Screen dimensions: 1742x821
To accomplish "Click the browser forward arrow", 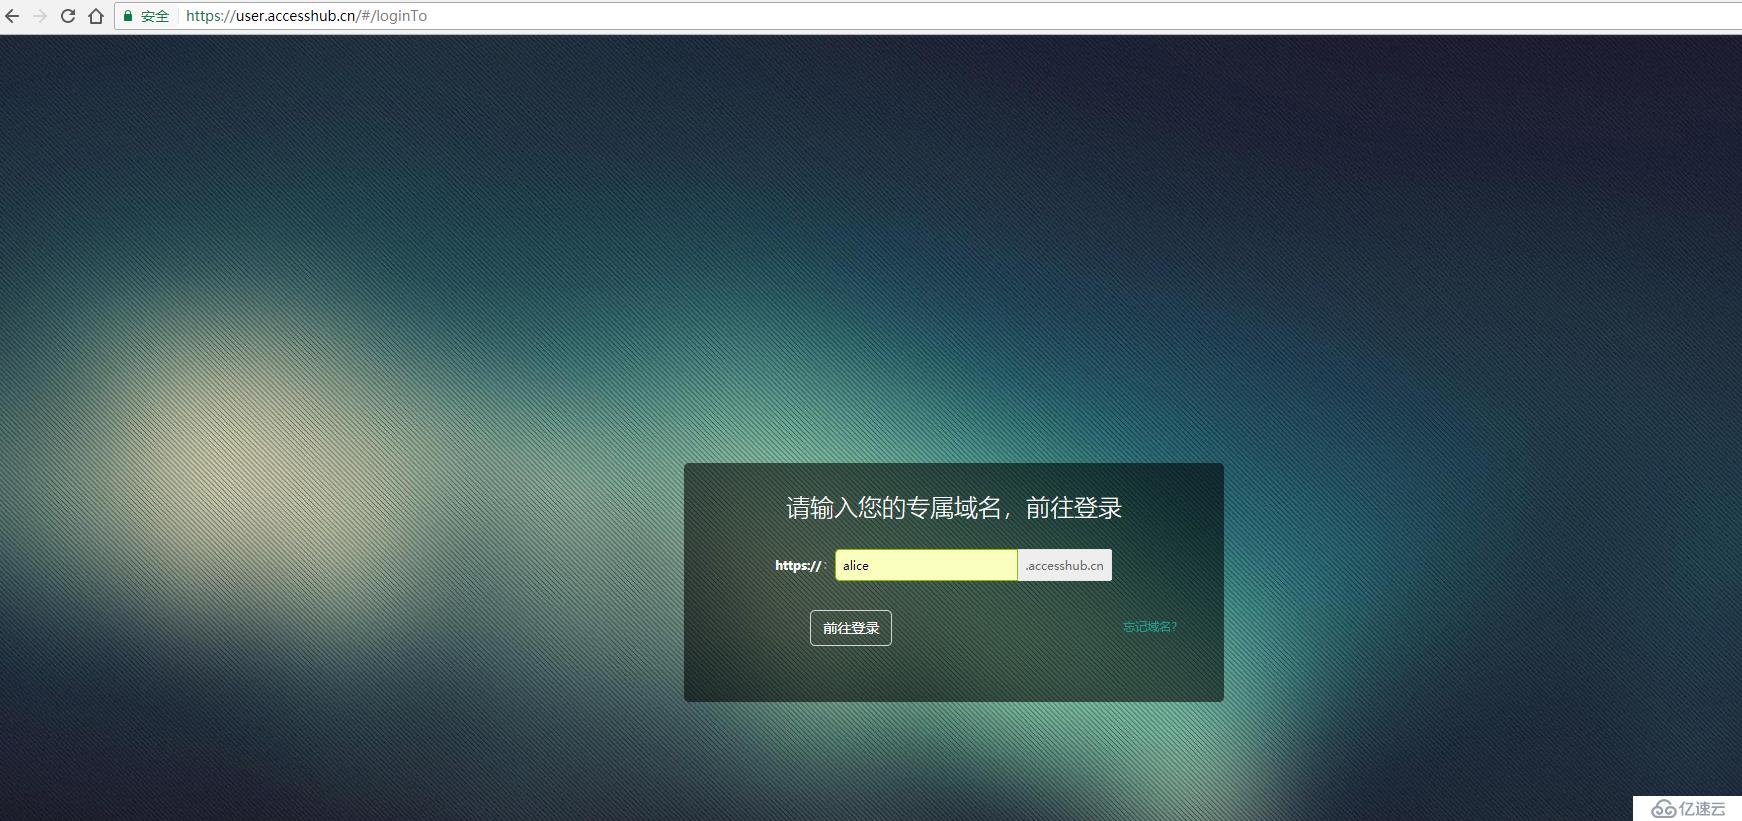I will (x=40, y=16).
